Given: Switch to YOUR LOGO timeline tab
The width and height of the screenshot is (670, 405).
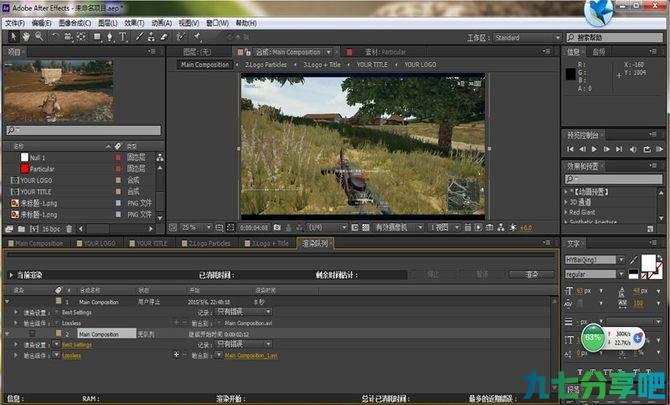Looking at the screenshot, I should [x=96, y=244].
